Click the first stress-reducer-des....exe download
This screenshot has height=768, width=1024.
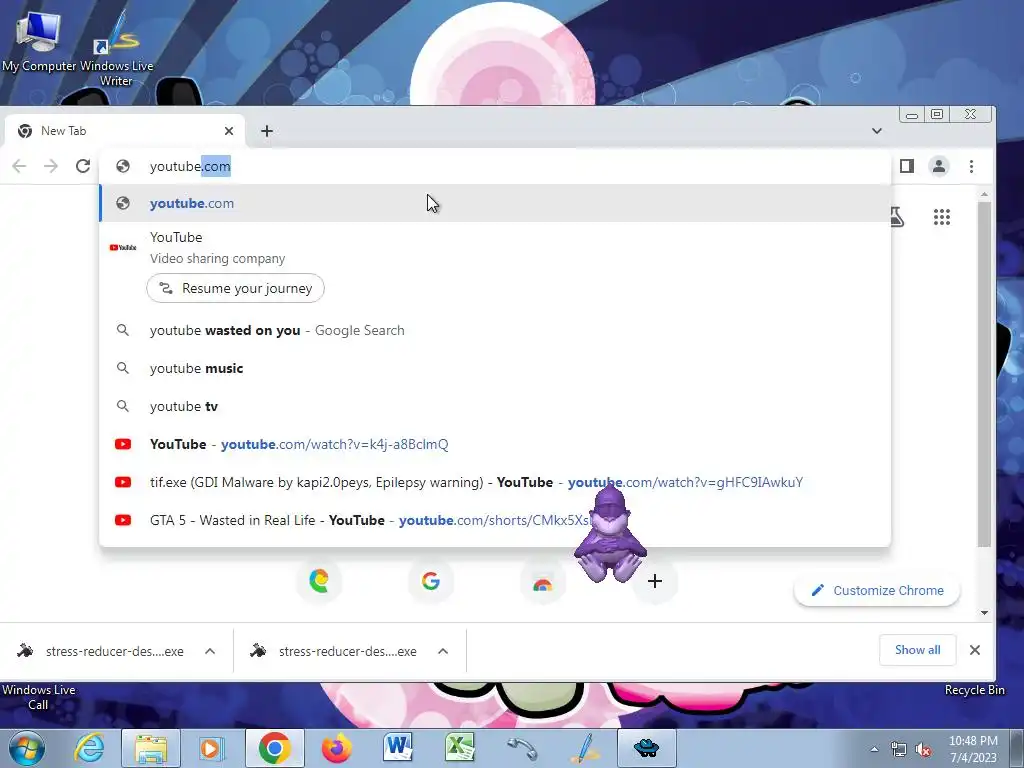[x=101, y=651]
